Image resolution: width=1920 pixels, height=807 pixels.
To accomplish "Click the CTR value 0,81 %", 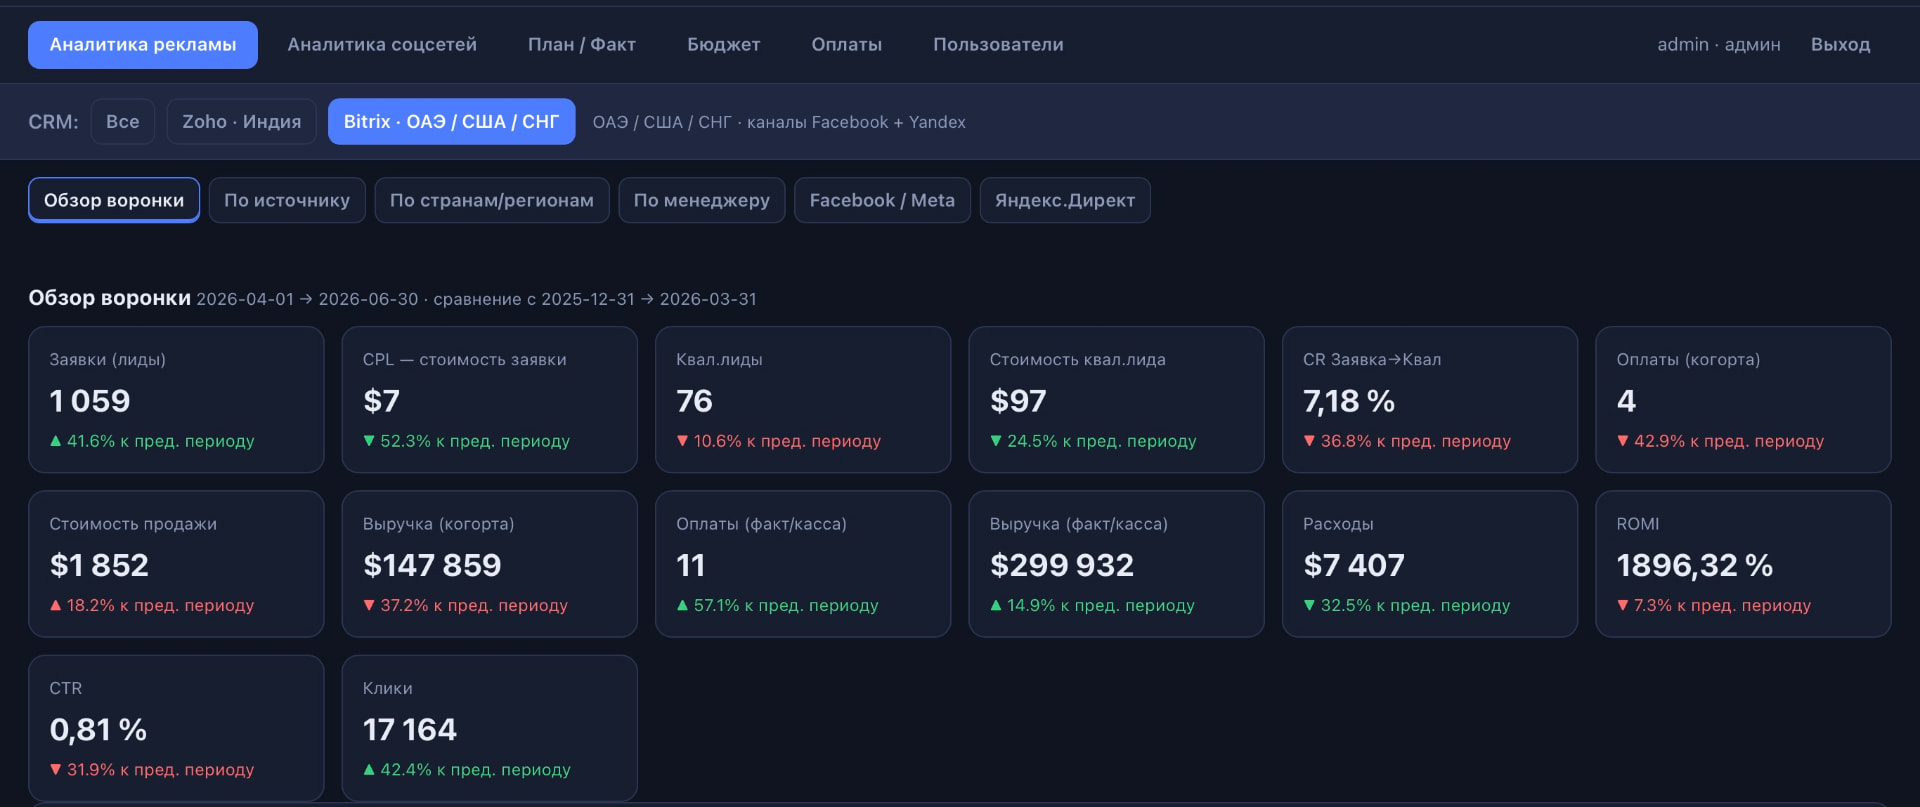I will (98, 730).
